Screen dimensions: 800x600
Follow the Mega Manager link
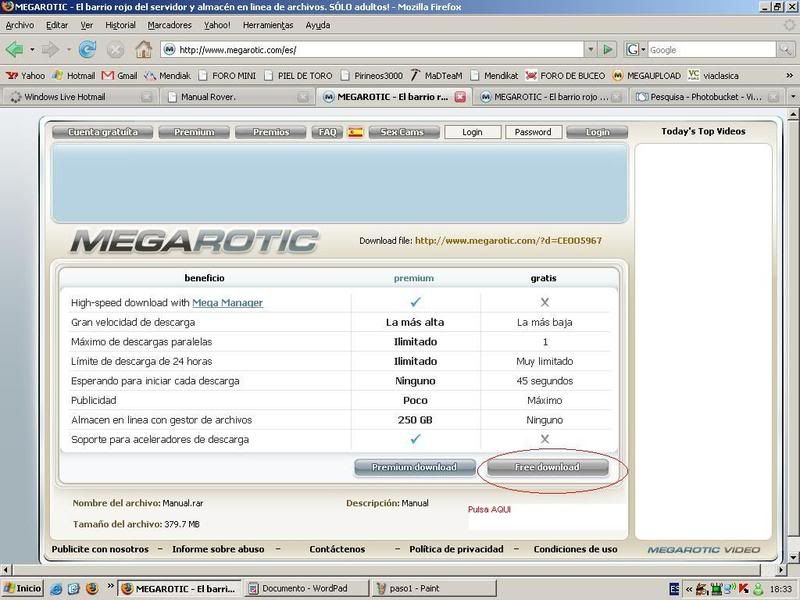point(227,303)
